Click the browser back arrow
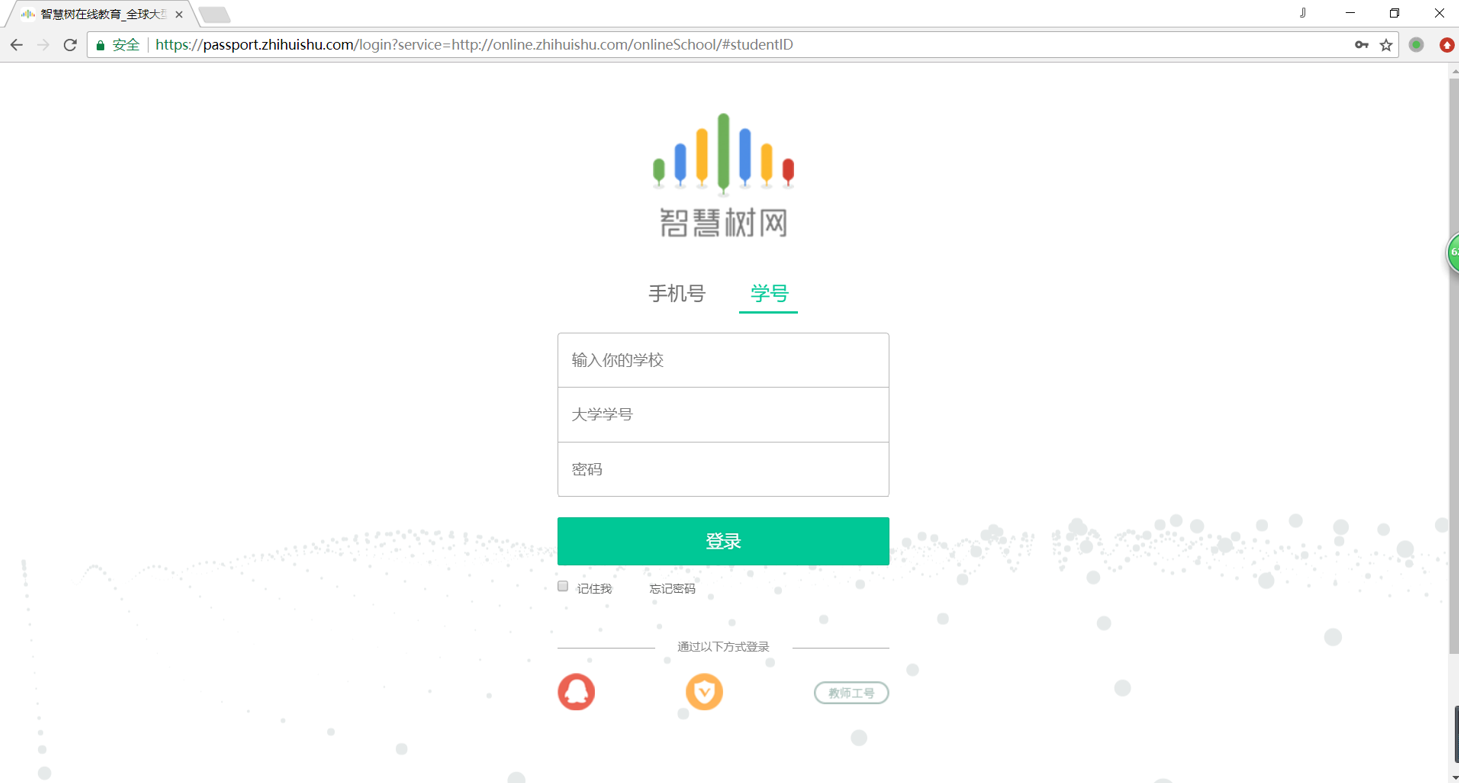Image resolution: width=1459 pixels, height=783 pixels. point(16,45)
